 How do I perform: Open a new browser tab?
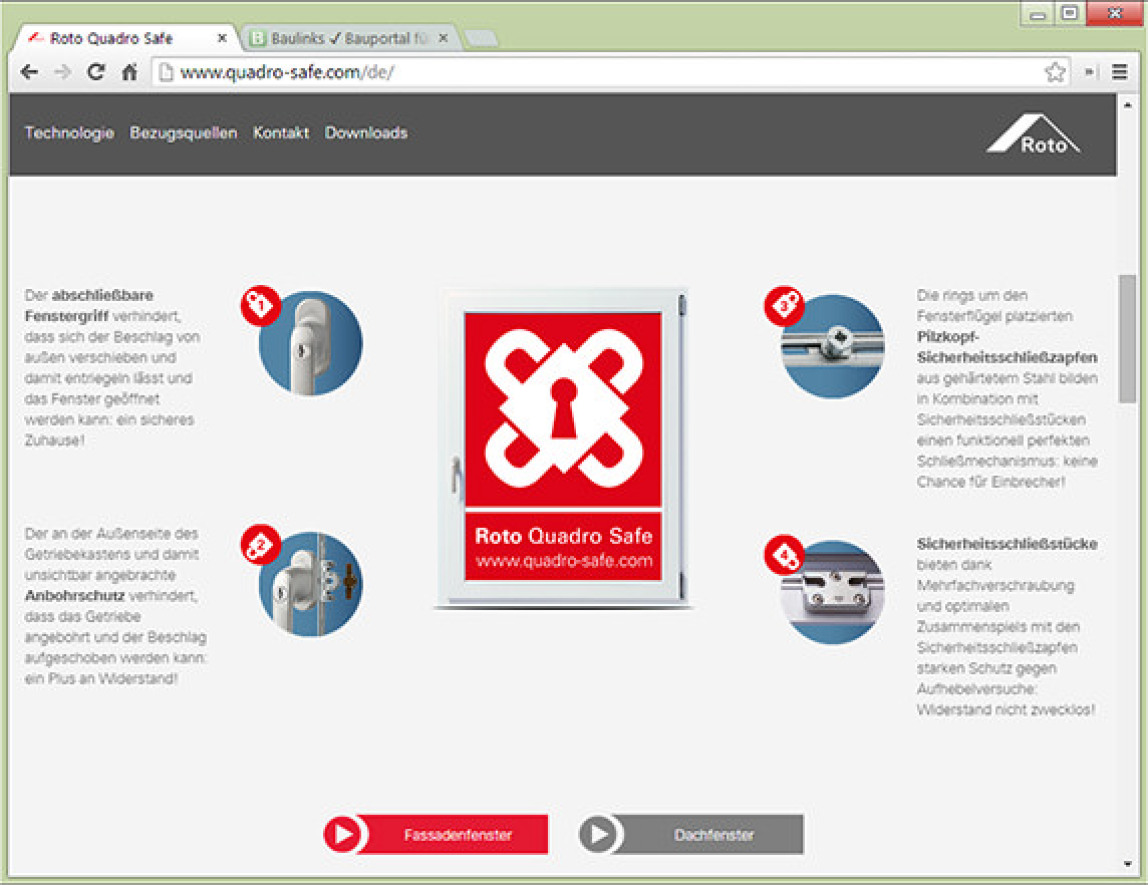(x=481, y=38)
